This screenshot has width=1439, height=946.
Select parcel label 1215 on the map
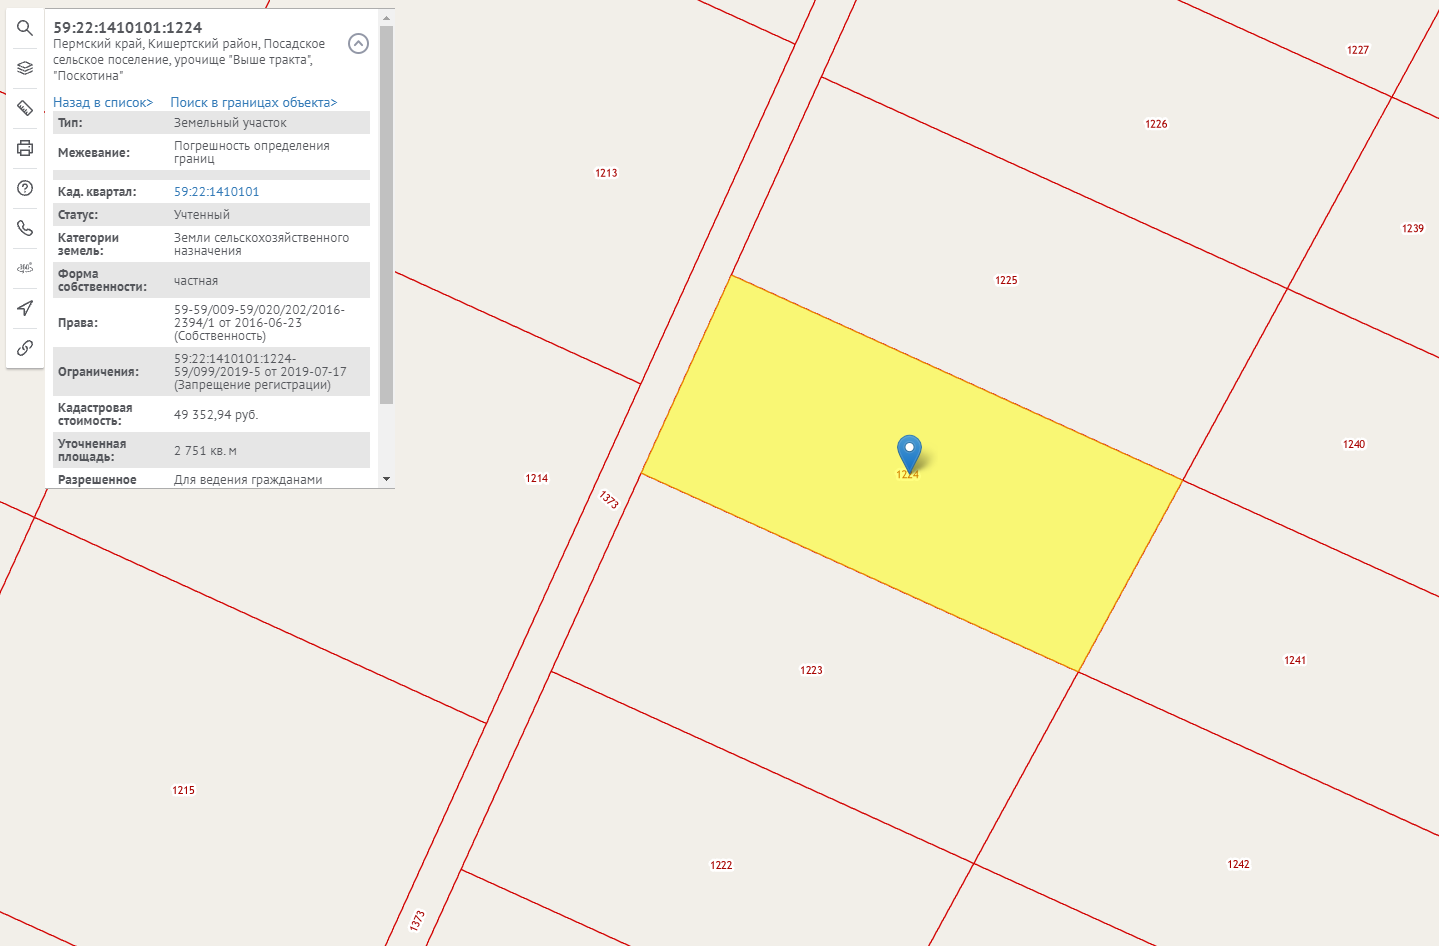pyautogui.click(x=184, y=790)
